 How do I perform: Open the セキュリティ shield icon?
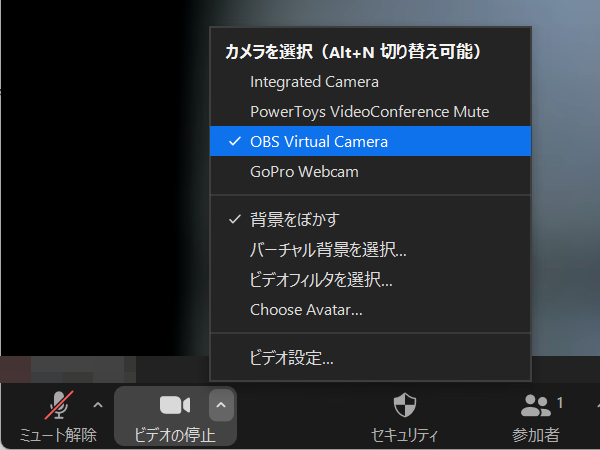tap(405, 405)
